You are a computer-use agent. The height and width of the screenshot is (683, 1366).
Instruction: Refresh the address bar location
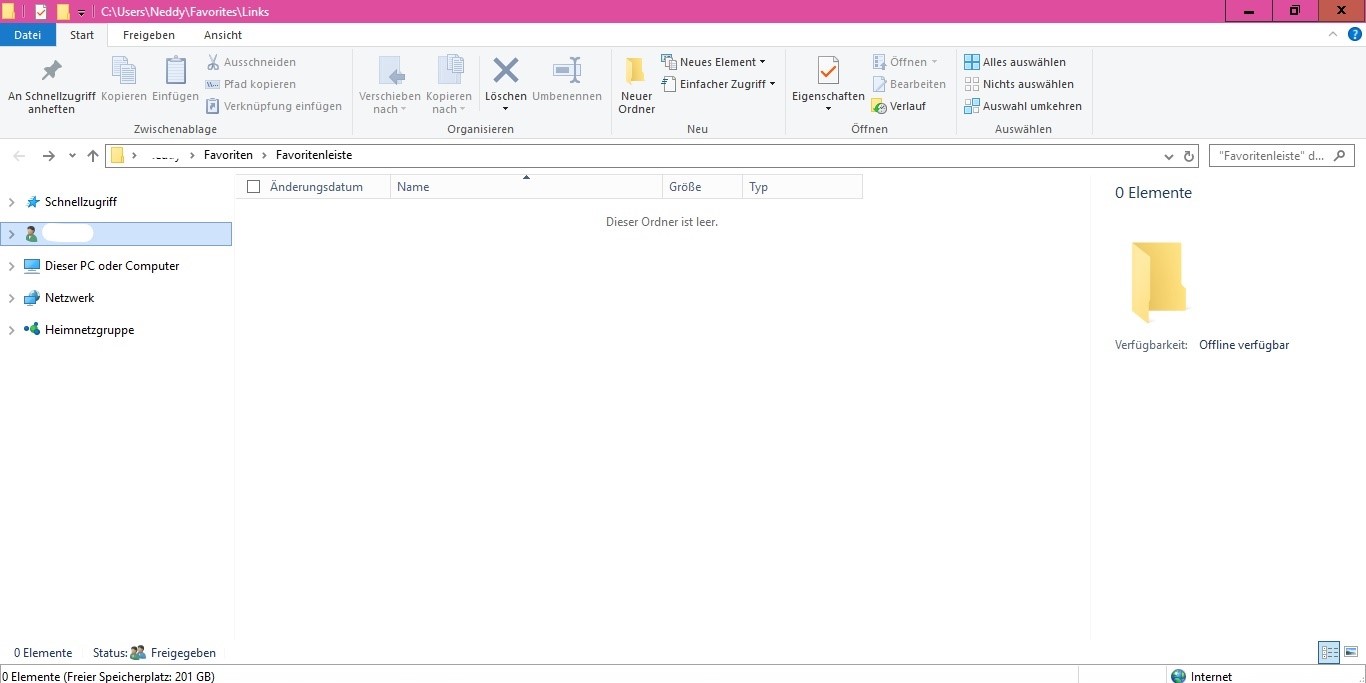click(x=1189, y=156)
